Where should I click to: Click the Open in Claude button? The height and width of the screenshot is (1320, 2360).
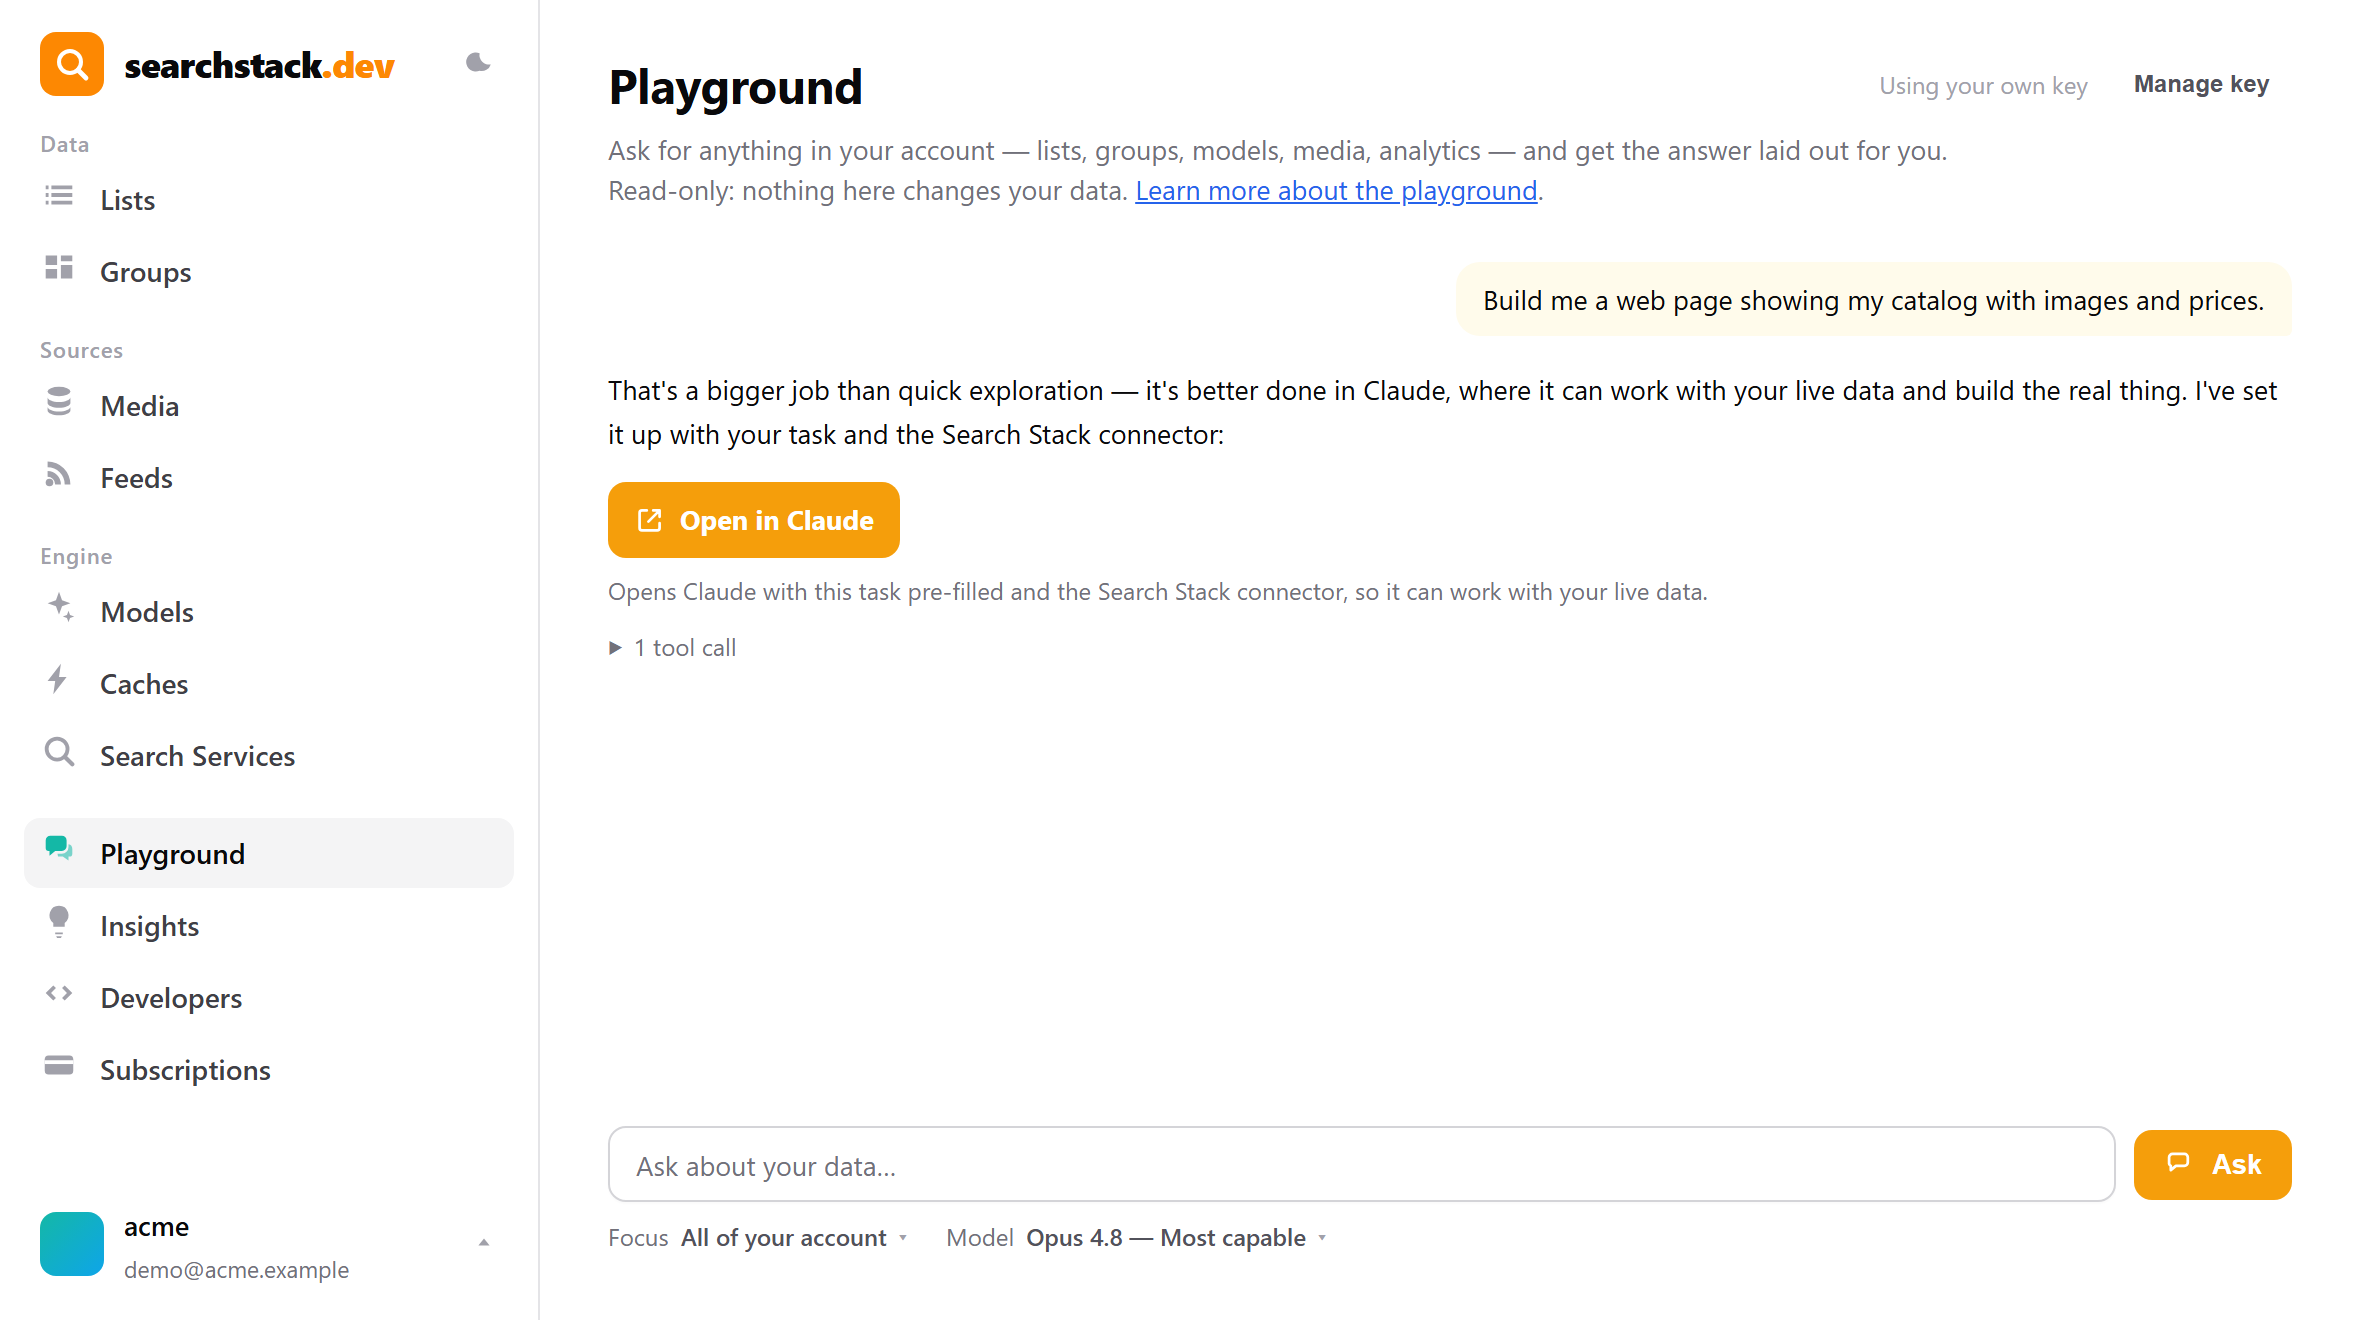(754, 520)
